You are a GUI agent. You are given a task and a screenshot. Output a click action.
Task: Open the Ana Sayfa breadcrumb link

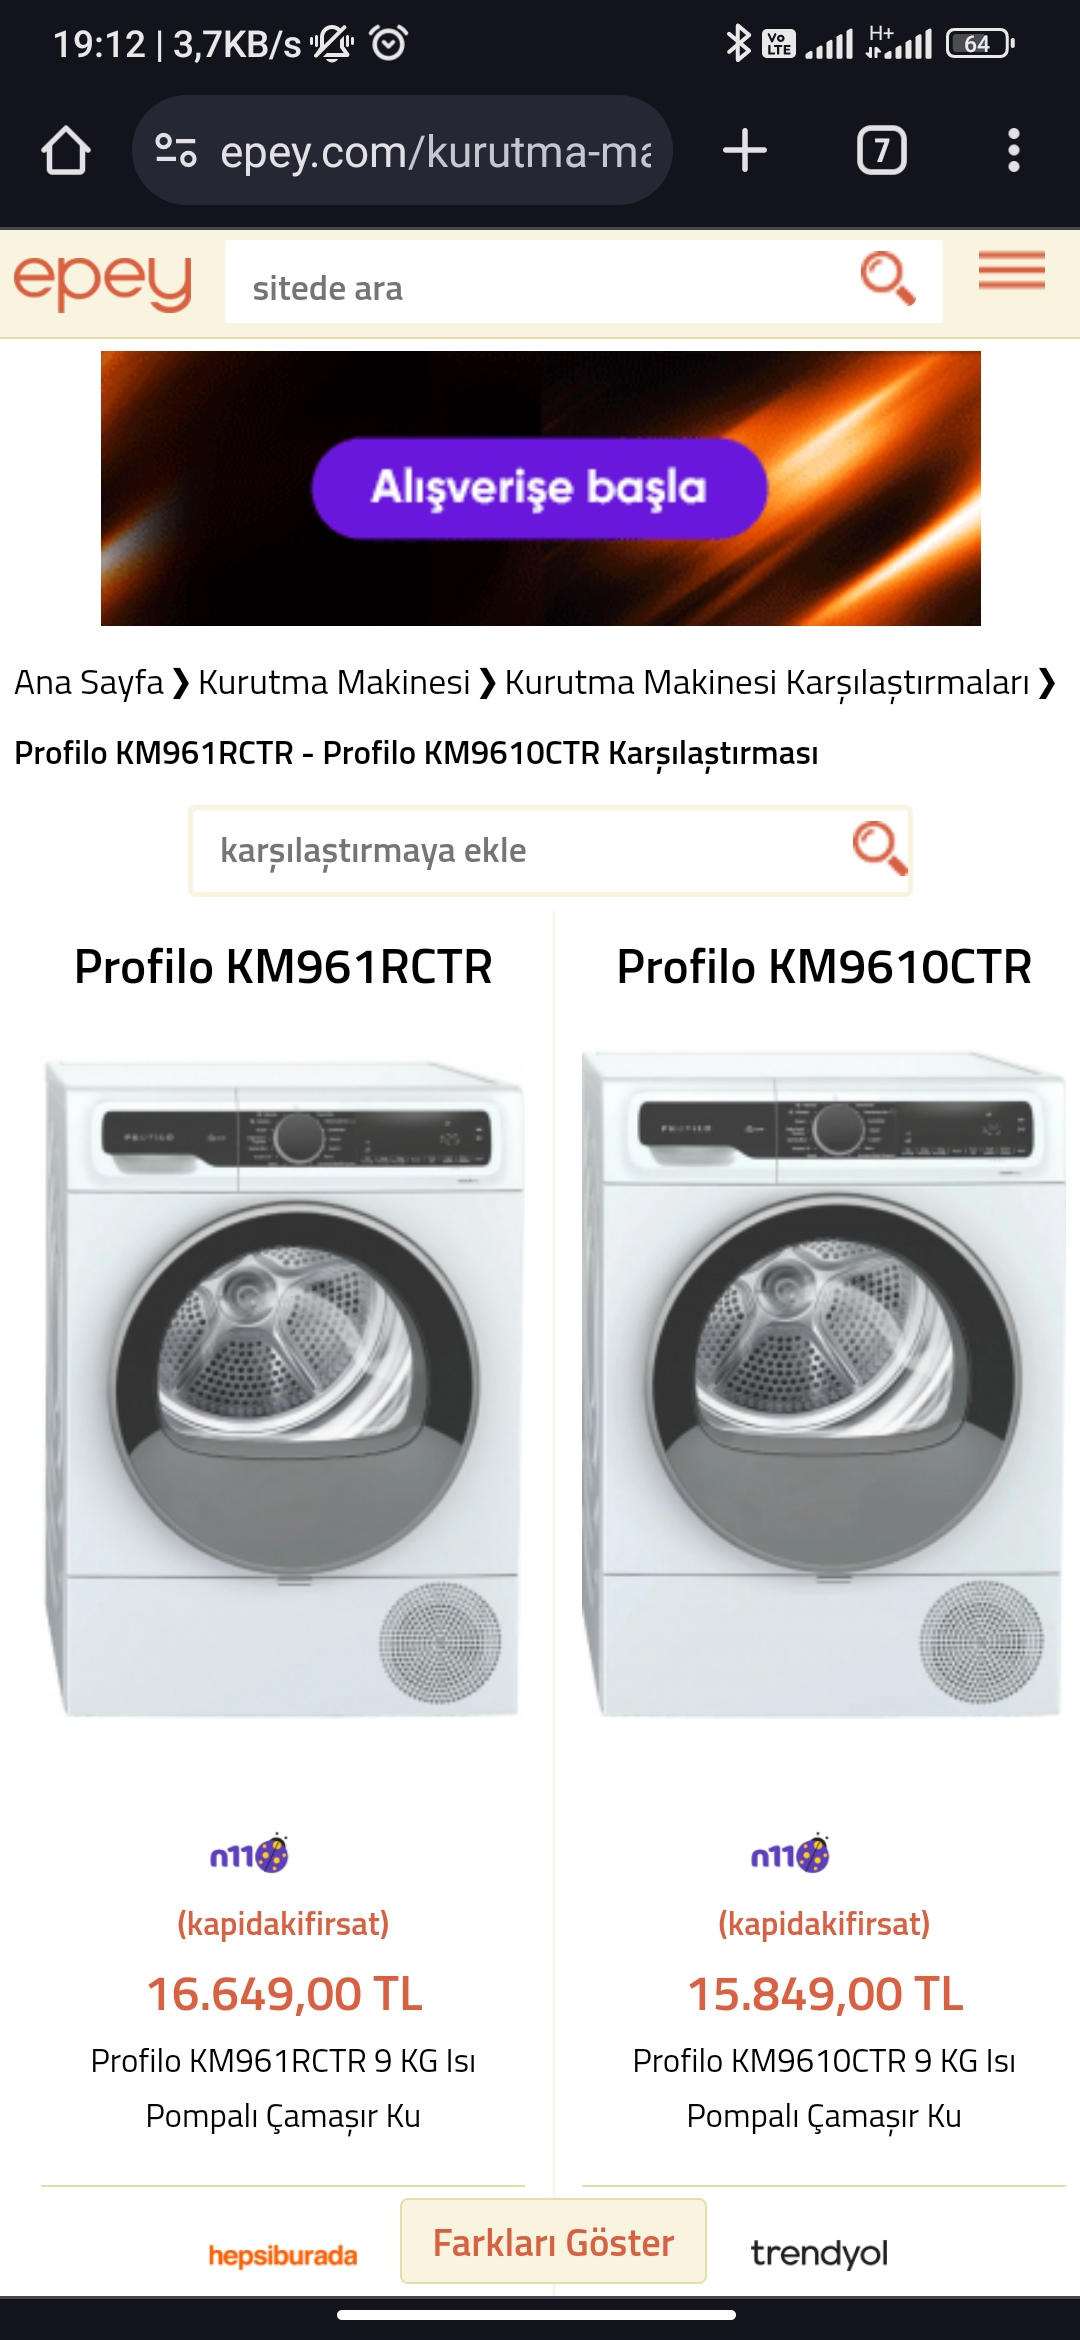coord(89,682)
